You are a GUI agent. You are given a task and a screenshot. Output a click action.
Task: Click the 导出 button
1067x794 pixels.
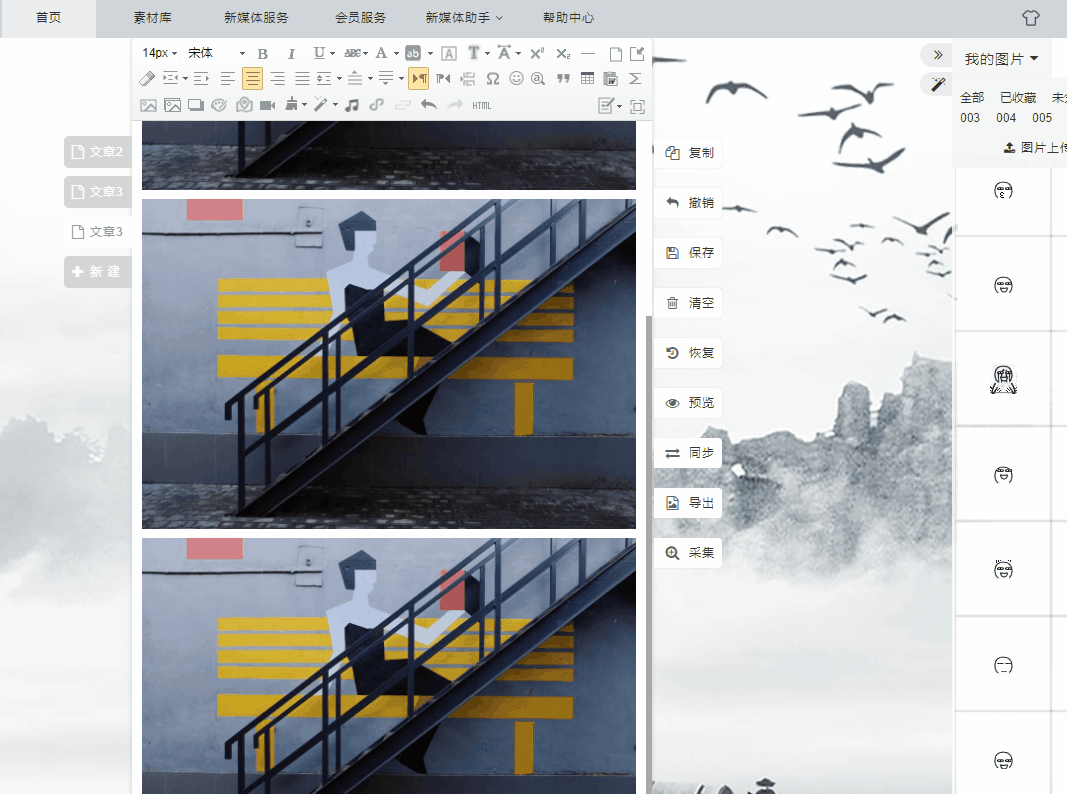click(x=688, y=503)
